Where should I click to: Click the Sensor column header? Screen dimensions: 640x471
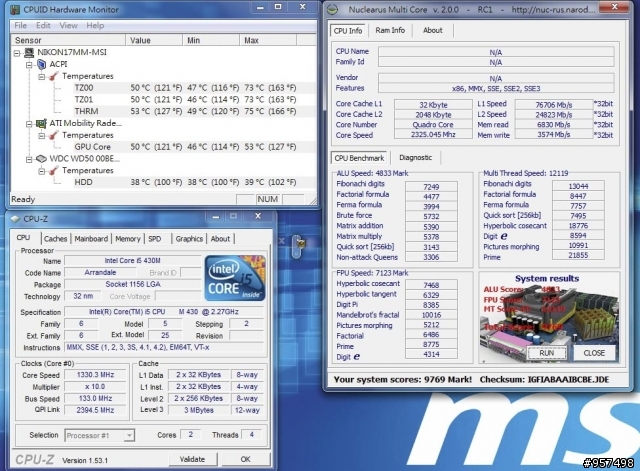[x=68, y=40]
